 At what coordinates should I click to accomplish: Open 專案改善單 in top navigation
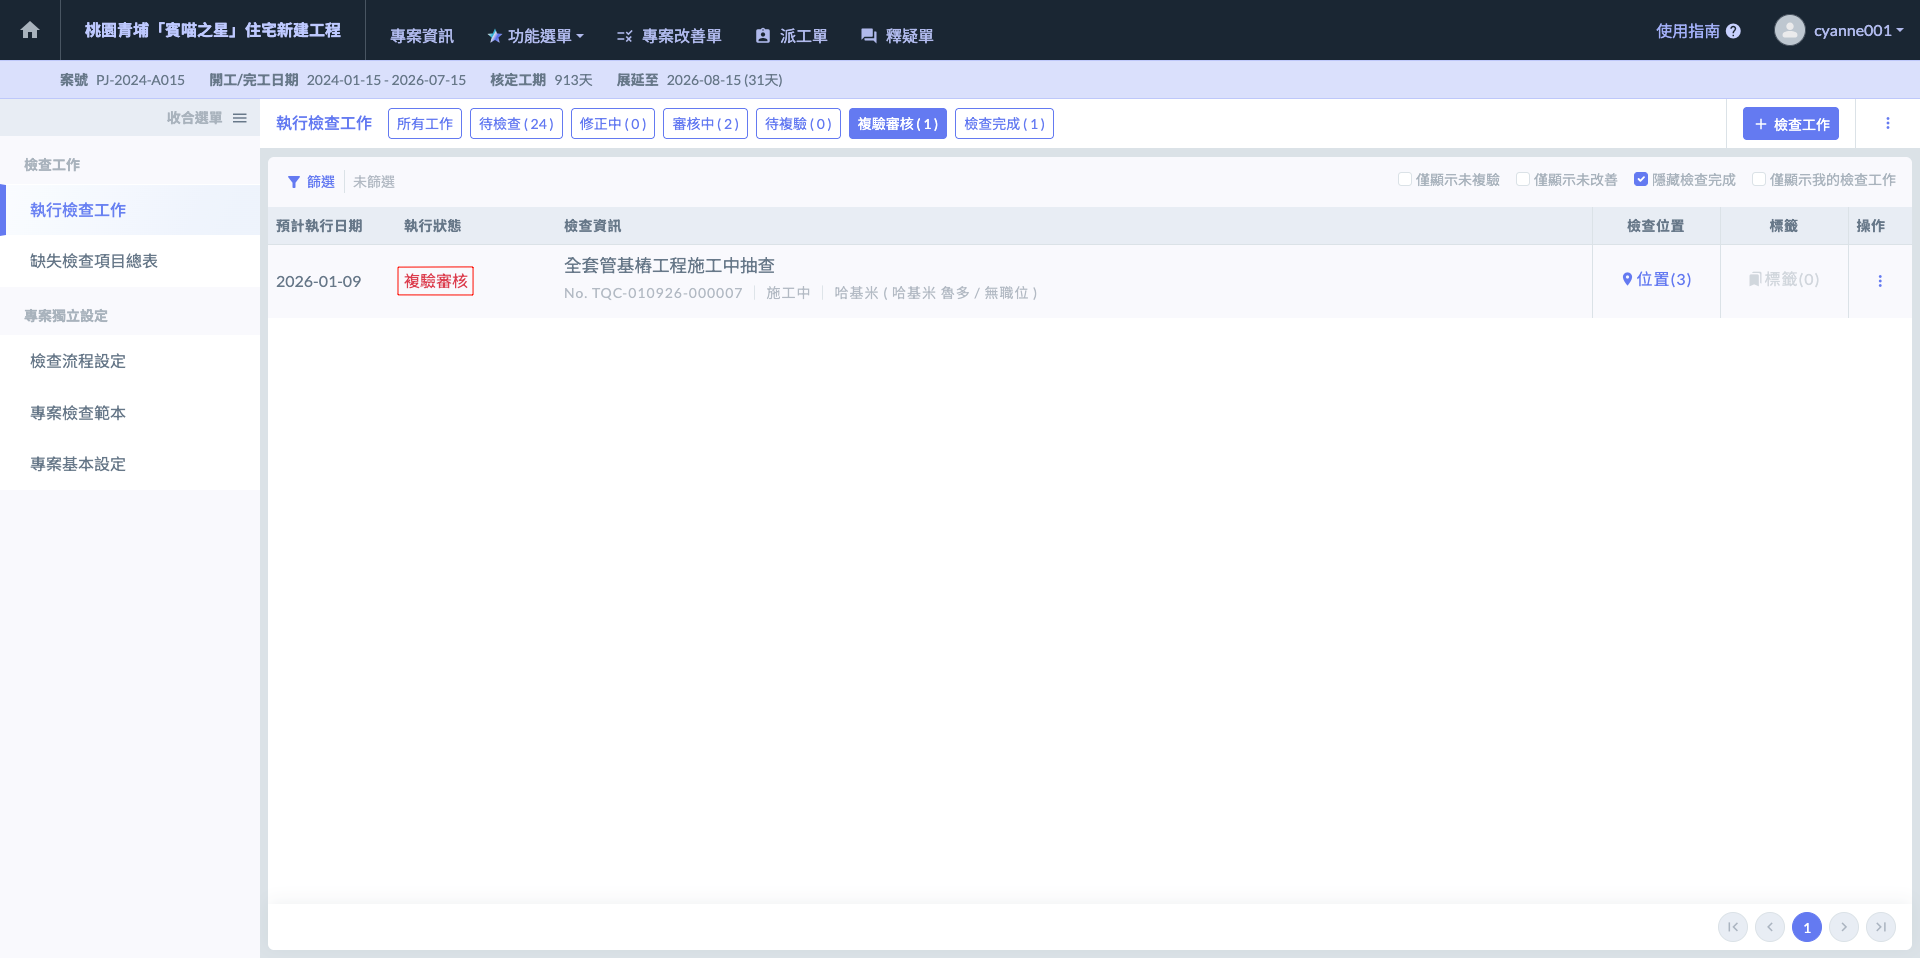pos(669,36)
